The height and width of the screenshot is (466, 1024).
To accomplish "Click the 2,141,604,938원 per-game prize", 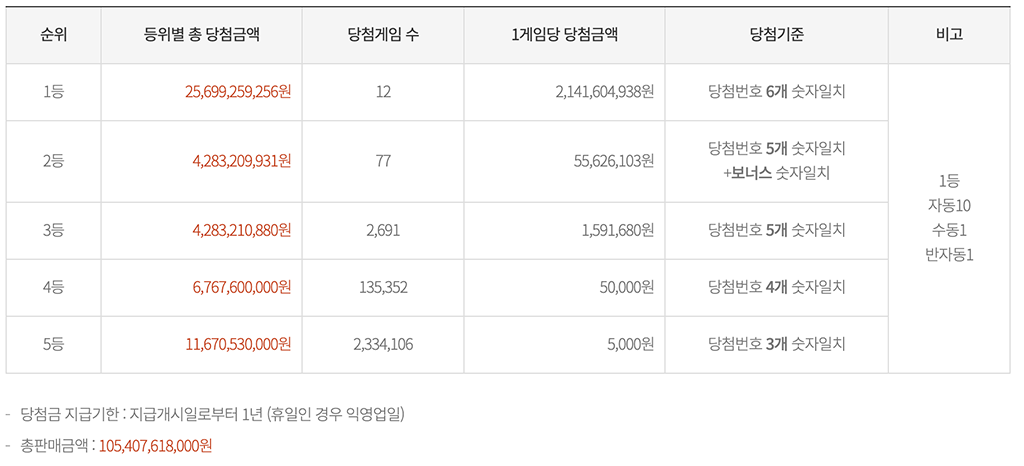I will (604, 92).
